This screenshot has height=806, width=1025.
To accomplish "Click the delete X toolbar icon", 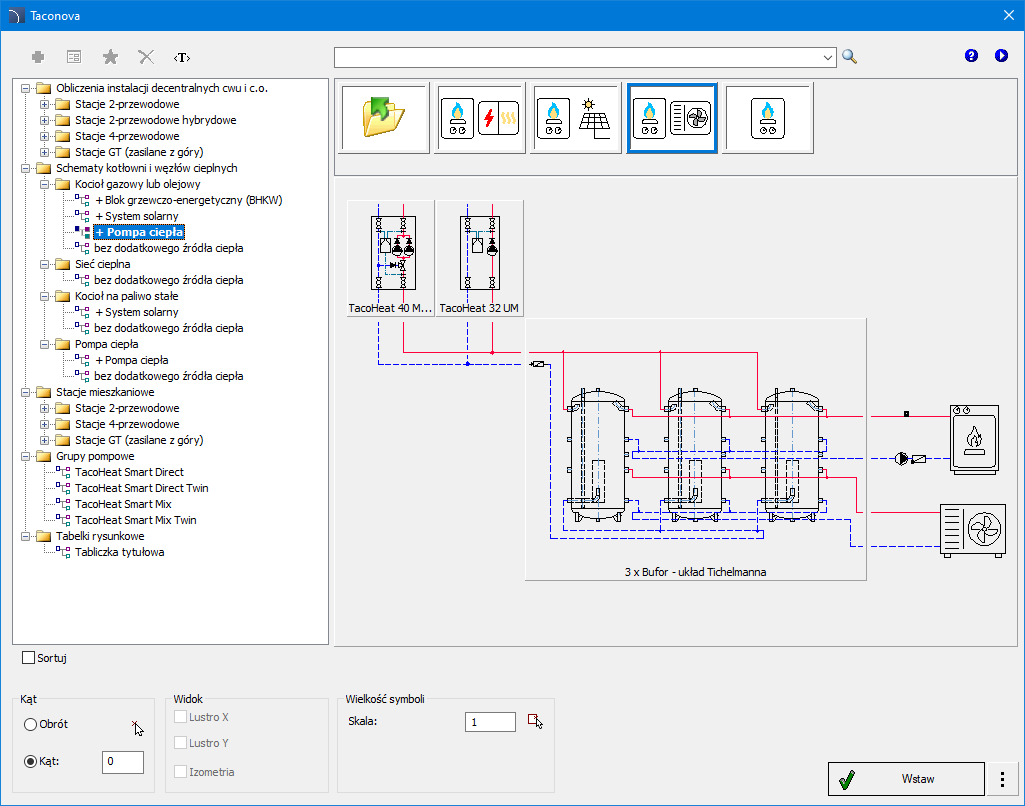I will pyautogui.click(x=146, y=57).
